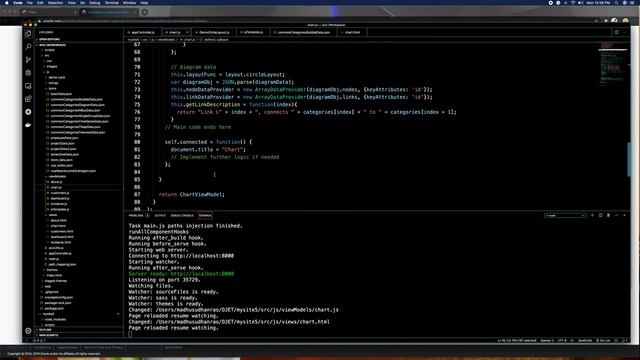Open Spotlight search in menu bar
The width and height of the screenshot is (640, 360).
[x=616, y=2]
